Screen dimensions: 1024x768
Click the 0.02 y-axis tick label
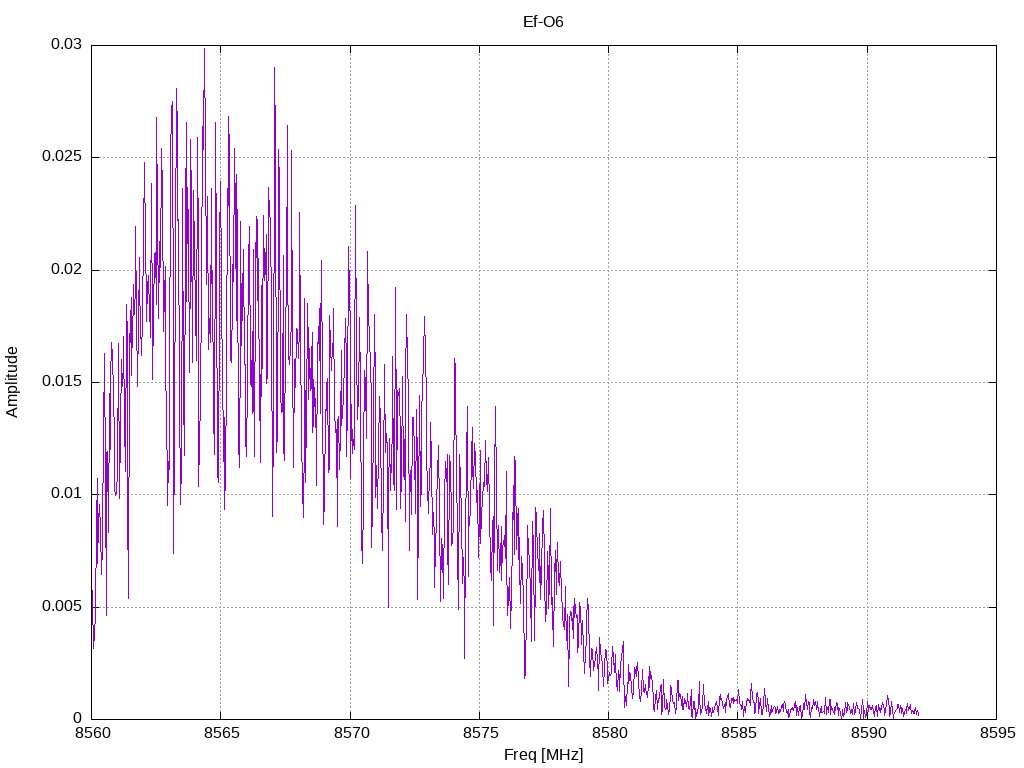tap(67, 269)
